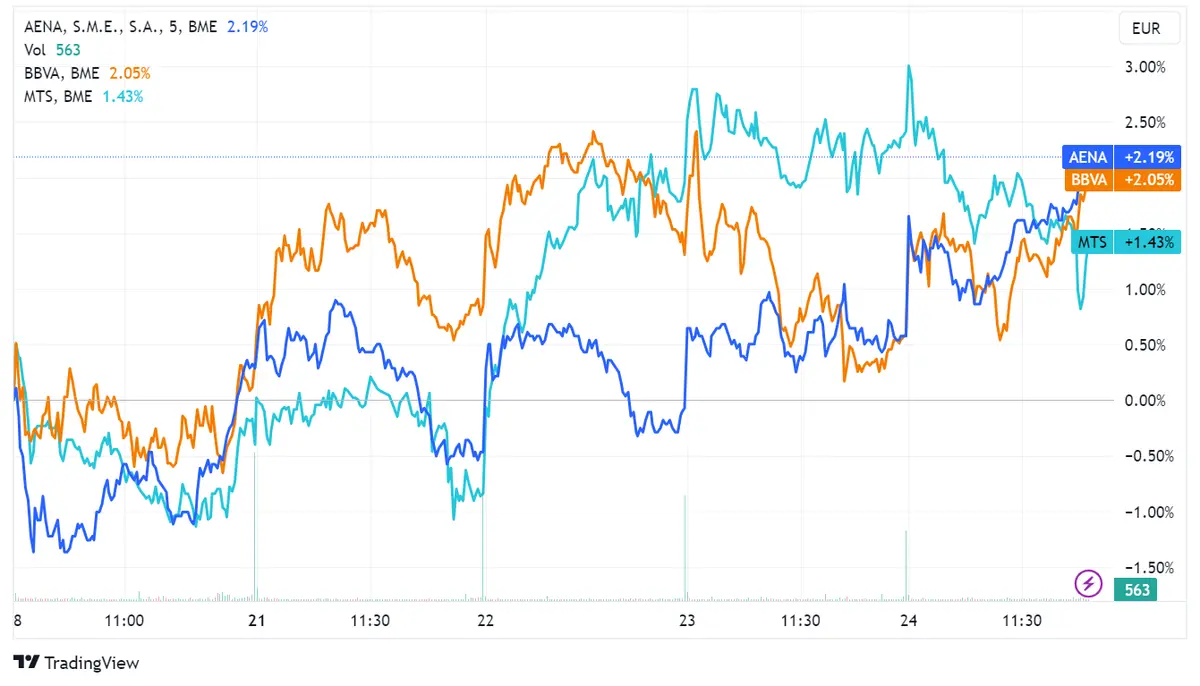Screen dimensions: 1200x686
Task: Click the BBVA, BME legend row
Action: [x=60, y=73]
